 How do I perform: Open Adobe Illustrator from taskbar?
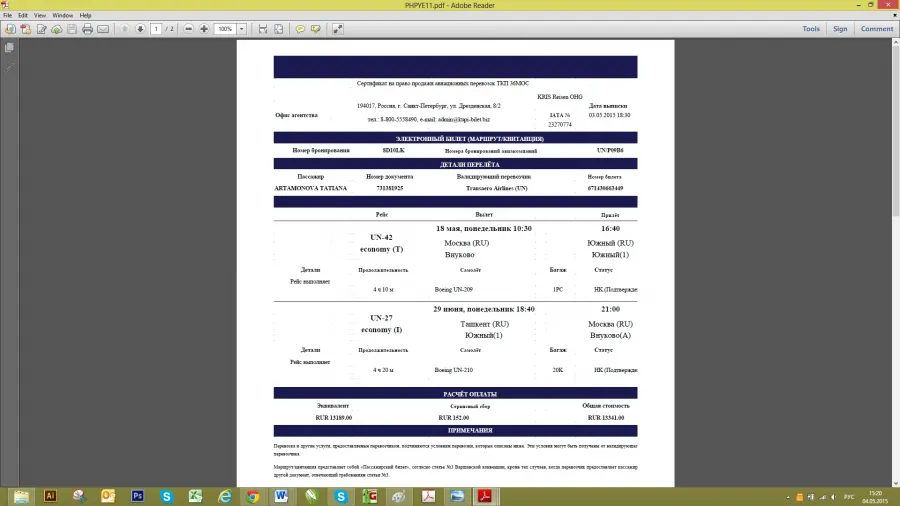[50, 496]
